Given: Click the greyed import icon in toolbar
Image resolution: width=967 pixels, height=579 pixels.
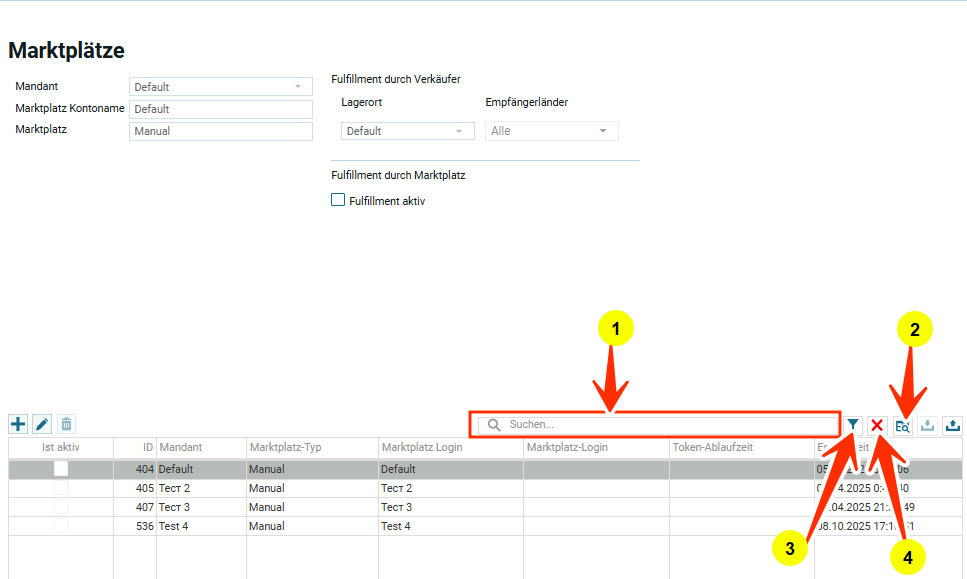Looking at the screenshot, I should [x=927, y=425].
